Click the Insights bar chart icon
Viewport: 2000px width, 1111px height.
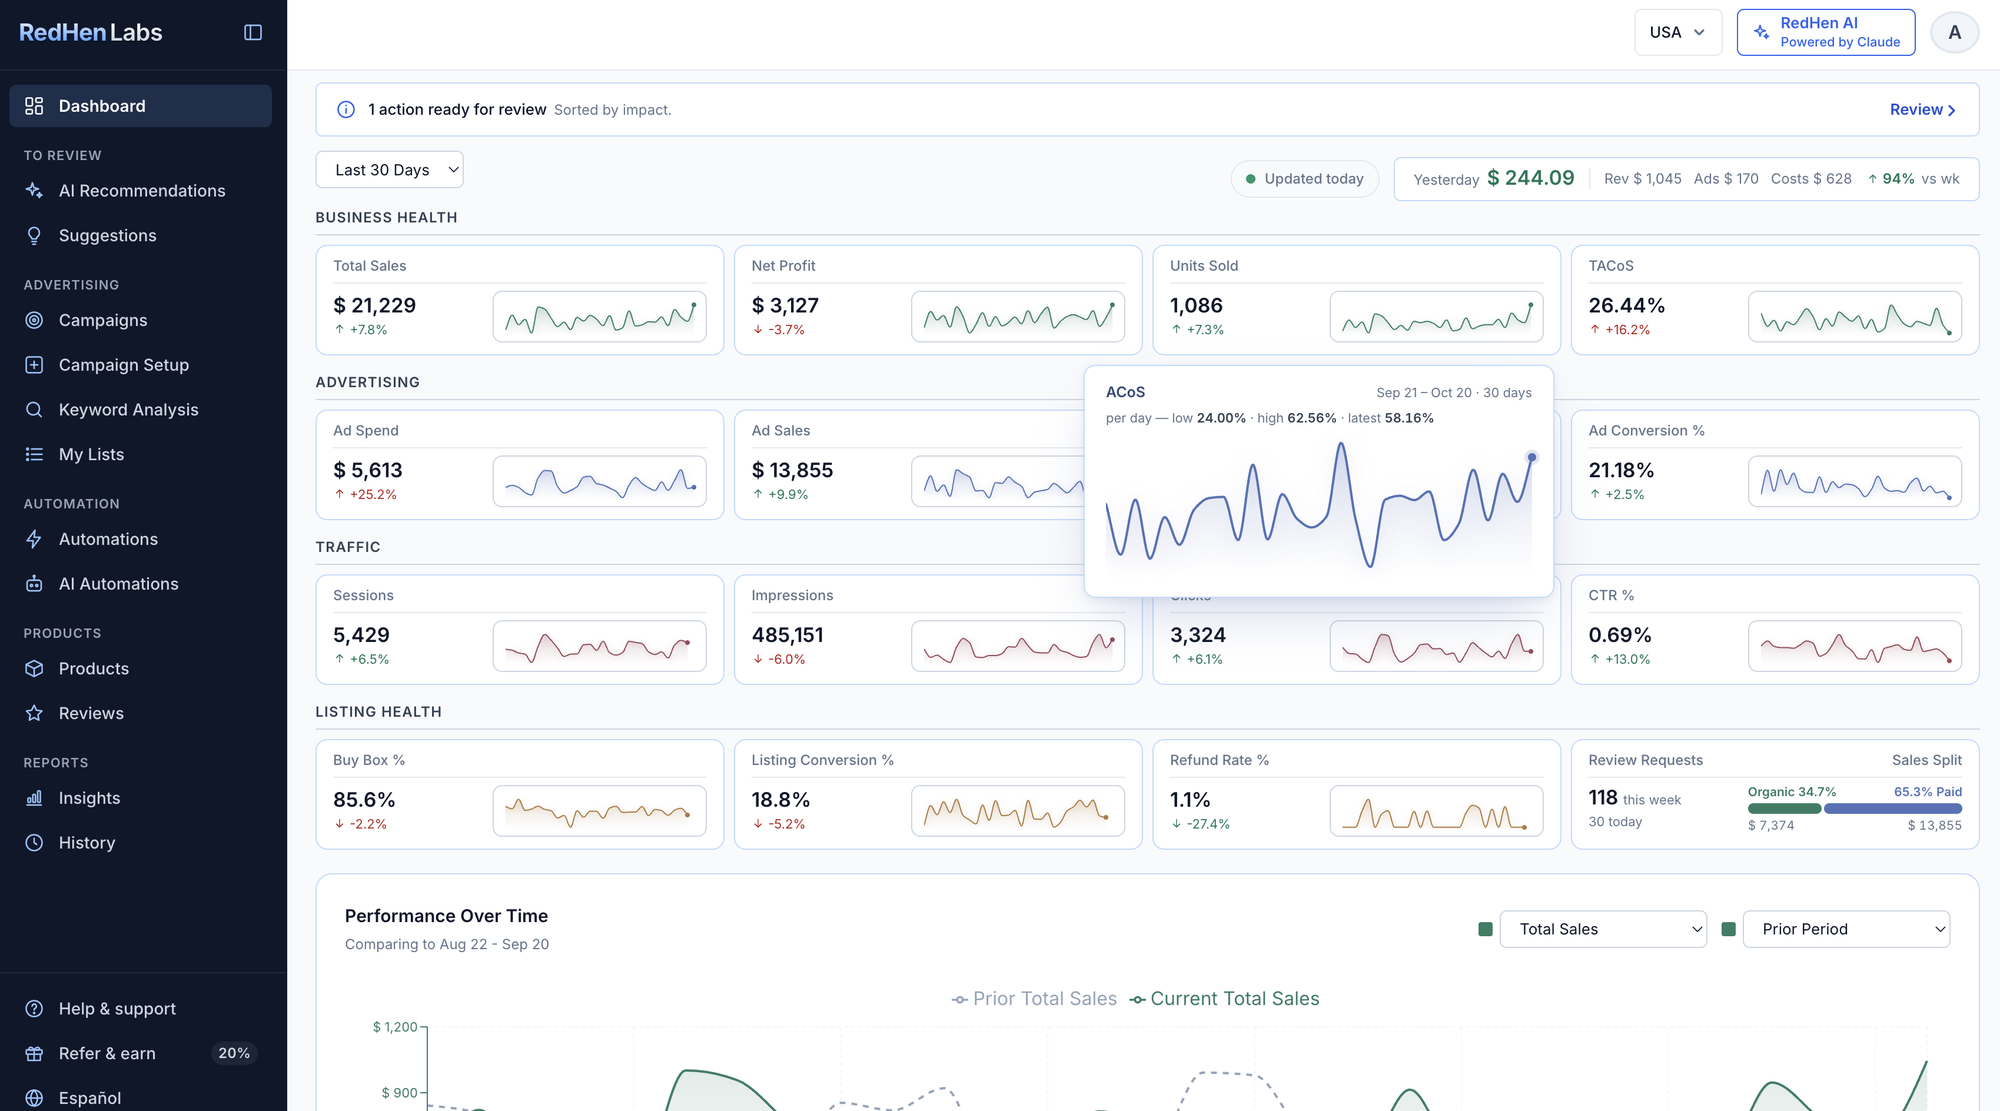tap(34, 798)
